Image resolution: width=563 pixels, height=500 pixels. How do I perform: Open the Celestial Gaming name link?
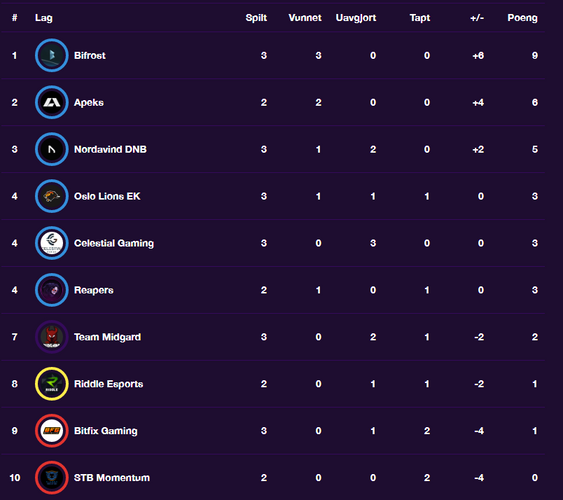tap(114, 243)
